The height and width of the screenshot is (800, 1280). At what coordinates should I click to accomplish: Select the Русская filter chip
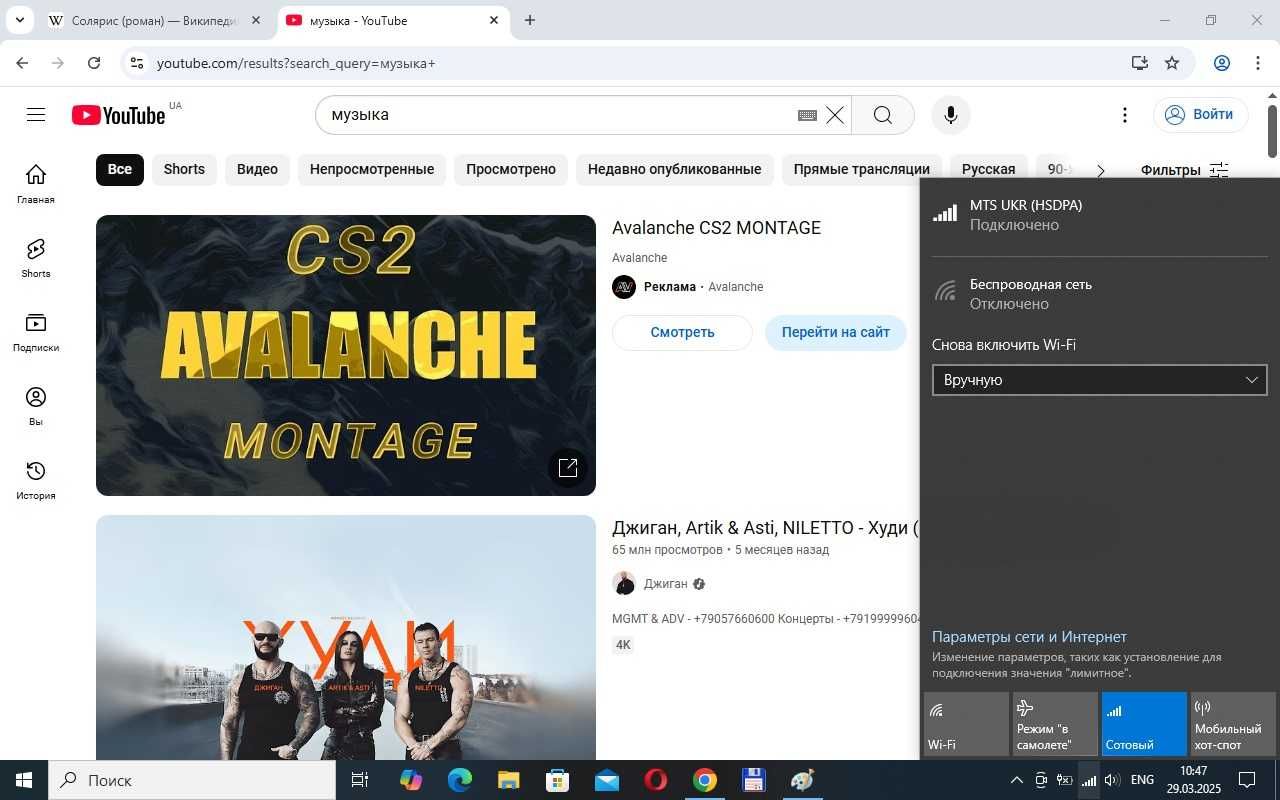(988, 170)
